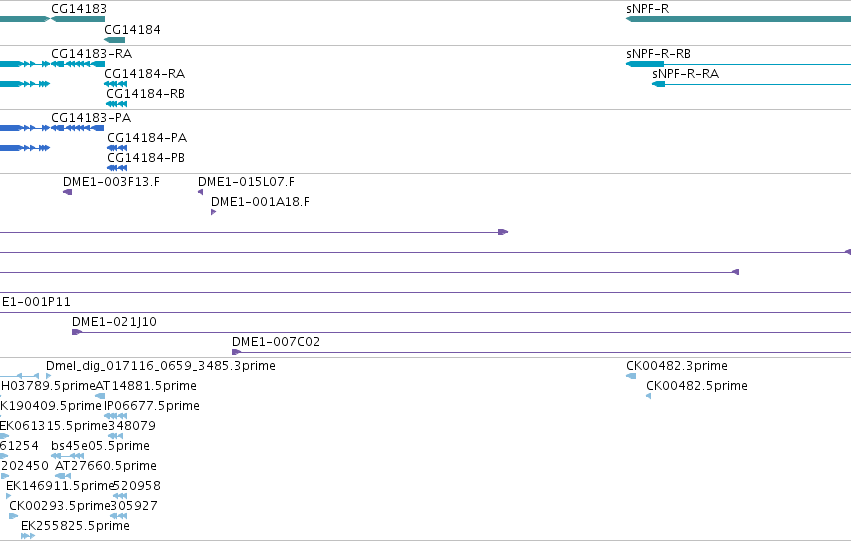Viewport: 851px width, 541px height.
Task: Click the CG14184 gene label
Action: click(x=132, y=30)
